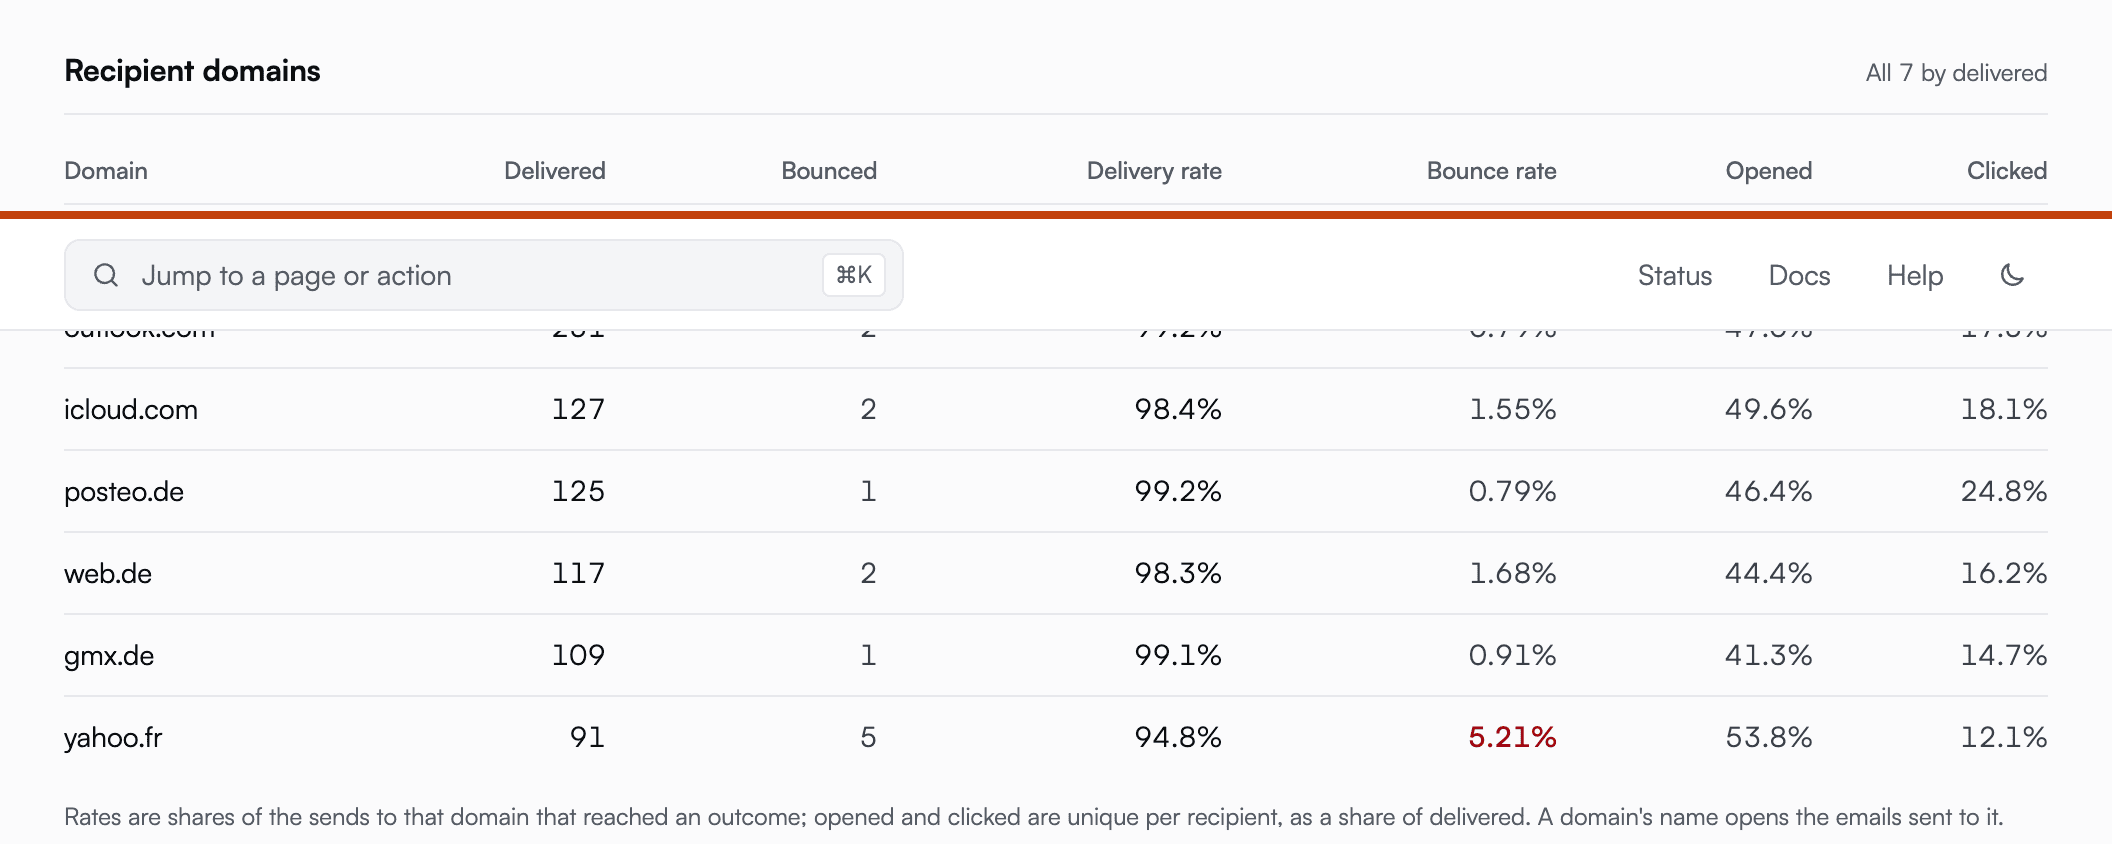Viewport: 2112px width, 844px height.
Task: Click the delivered count 117 for web.de
Action: click(x=578, y=573)
